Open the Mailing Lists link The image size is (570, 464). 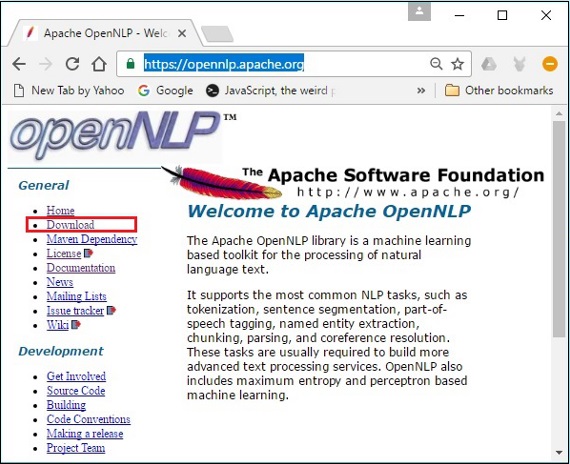(x=76, y=296)
